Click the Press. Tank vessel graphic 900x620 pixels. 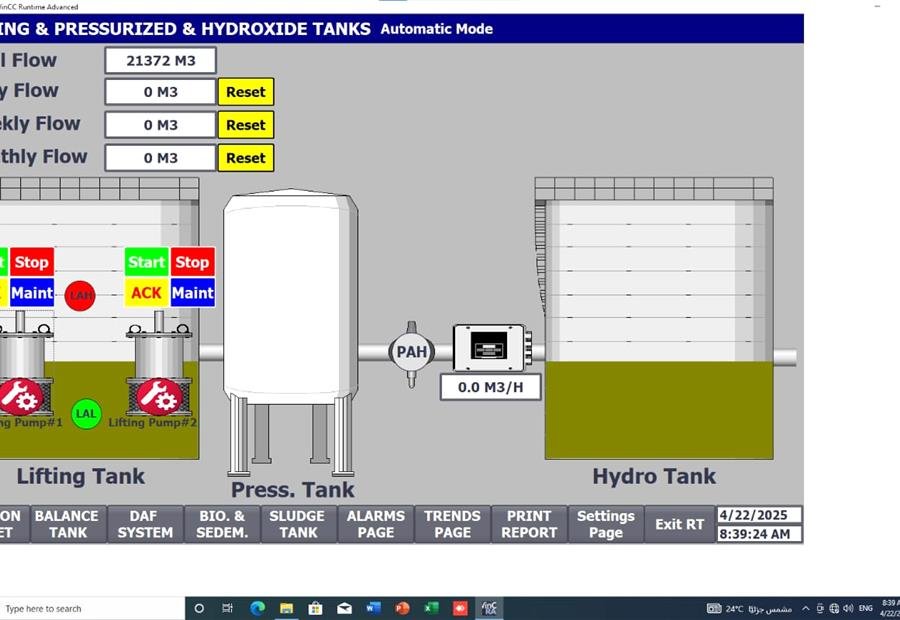(x=290, y=332)
